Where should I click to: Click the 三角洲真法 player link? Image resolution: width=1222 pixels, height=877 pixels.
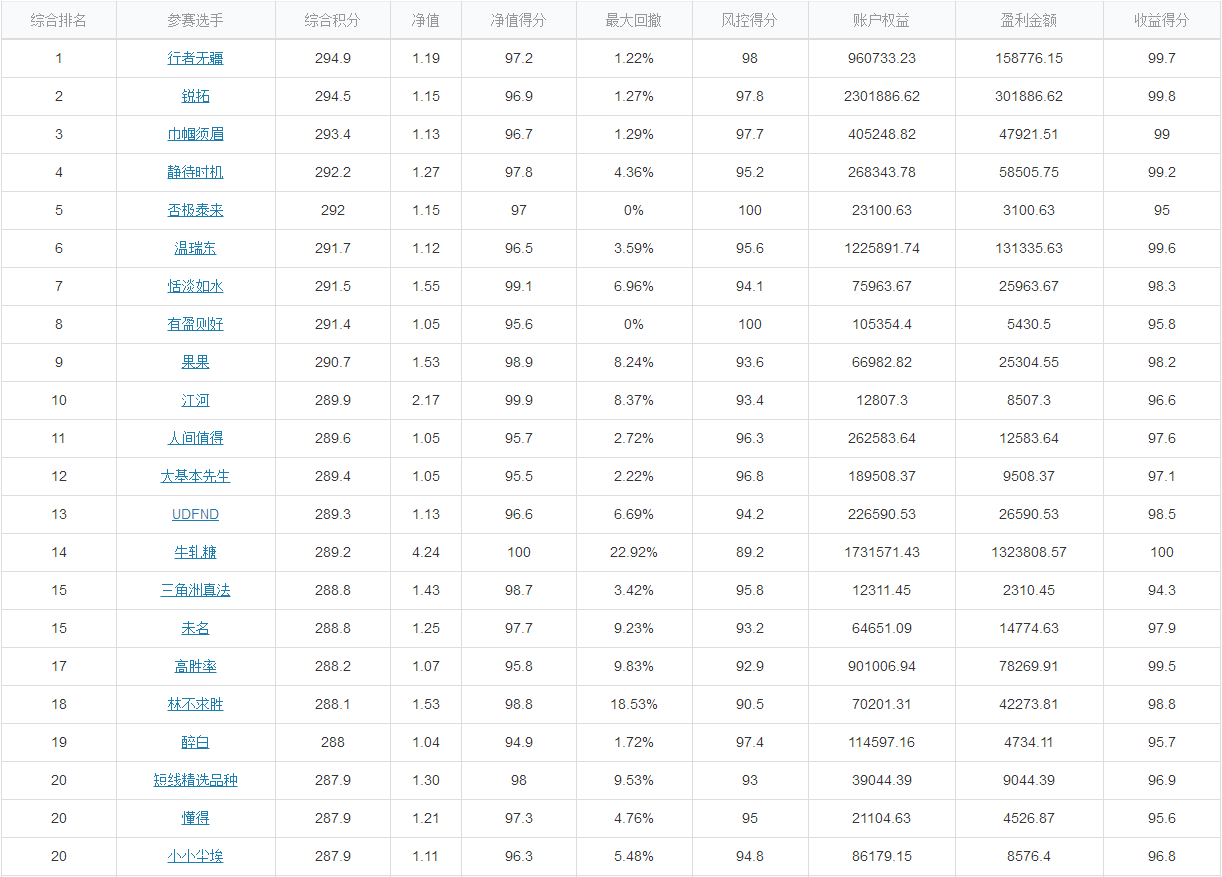[x=195, y=590]
